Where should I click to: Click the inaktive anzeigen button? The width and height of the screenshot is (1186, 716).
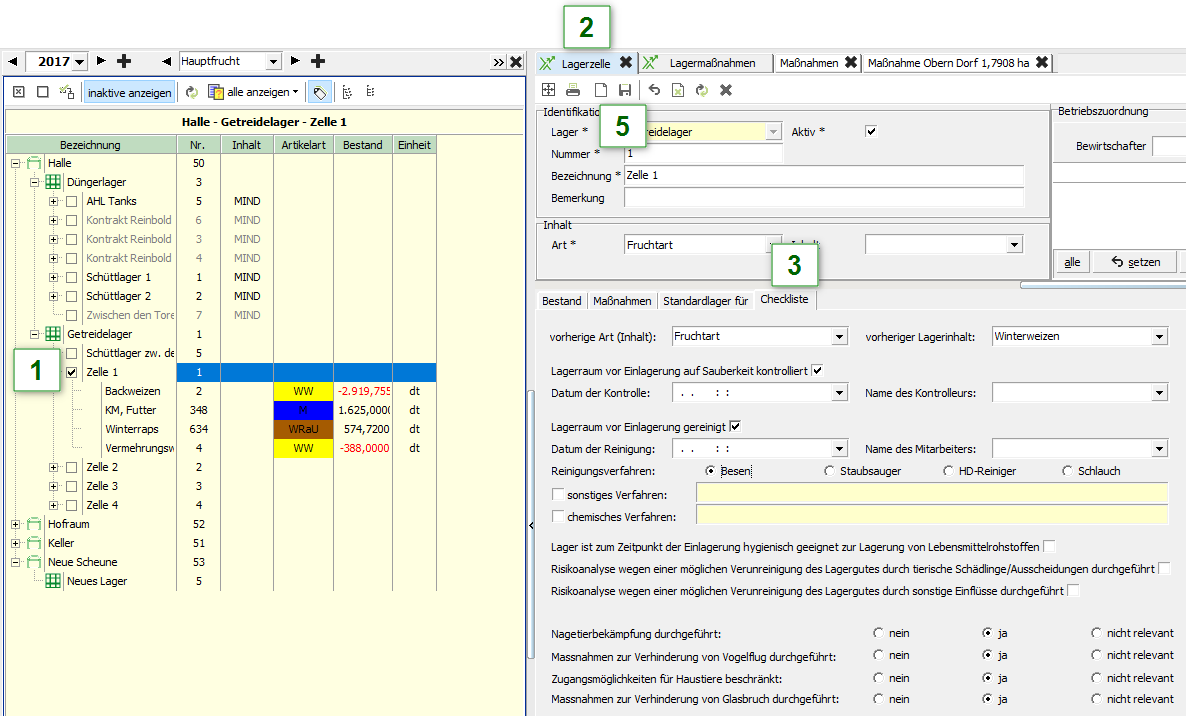pyautogui.click(x=128, y=92)
